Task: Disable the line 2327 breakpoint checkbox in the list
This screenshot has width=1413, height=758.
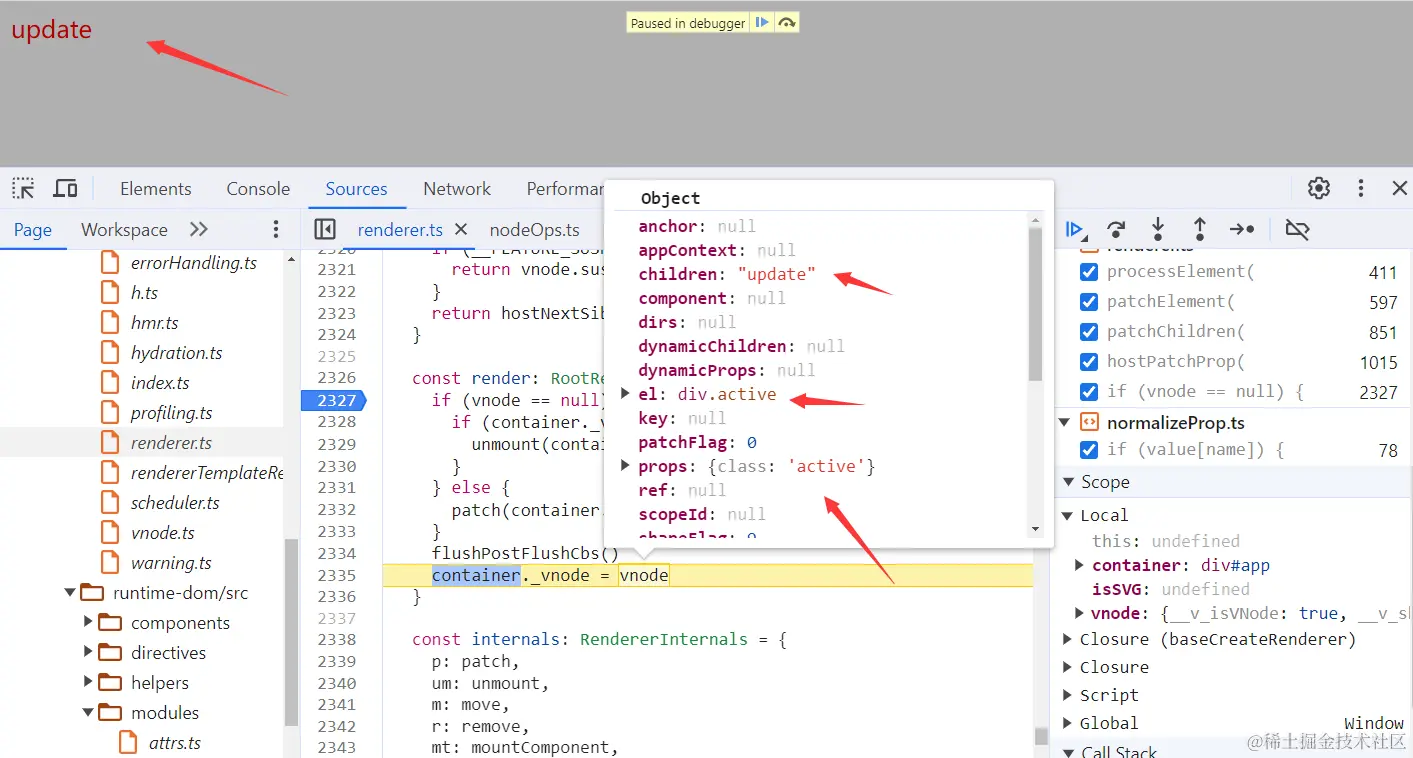Action: (x=1089, y=392)
